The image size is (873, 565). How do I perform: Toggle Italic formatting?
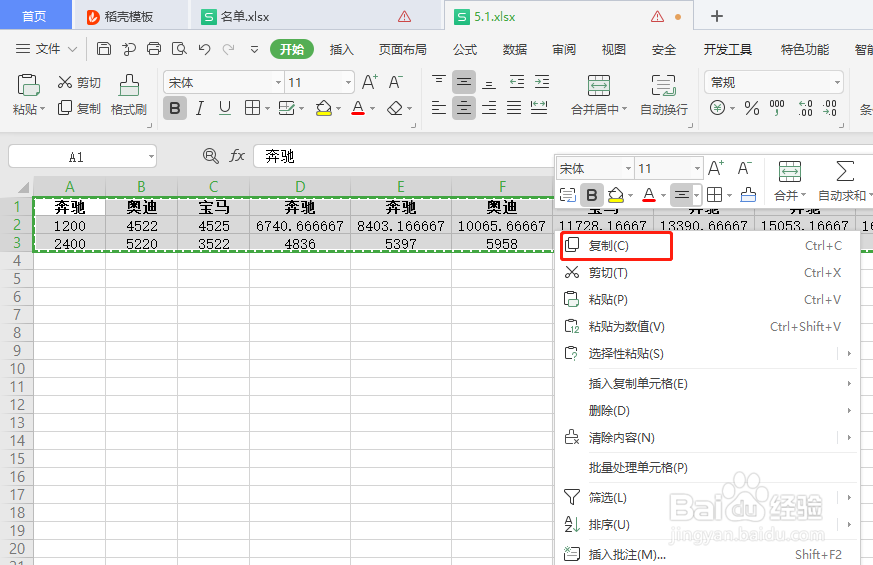199,108
